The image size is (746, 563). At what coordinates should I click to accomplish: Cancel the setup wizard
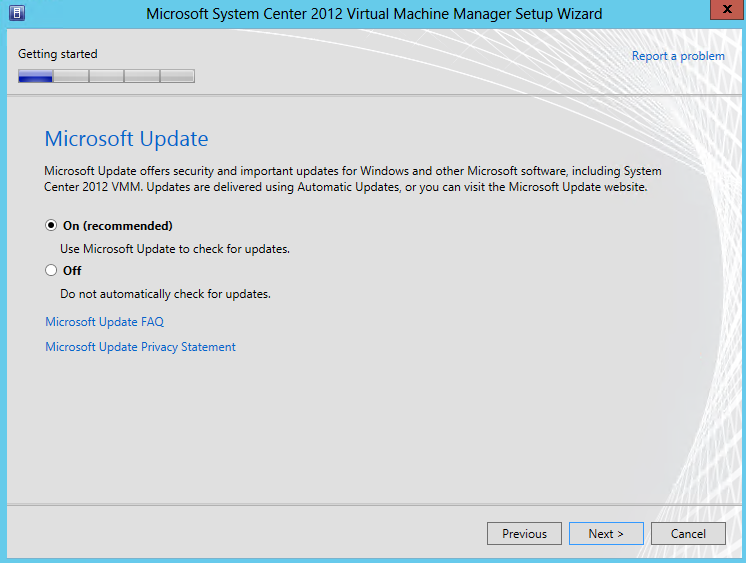click(688, 533)
